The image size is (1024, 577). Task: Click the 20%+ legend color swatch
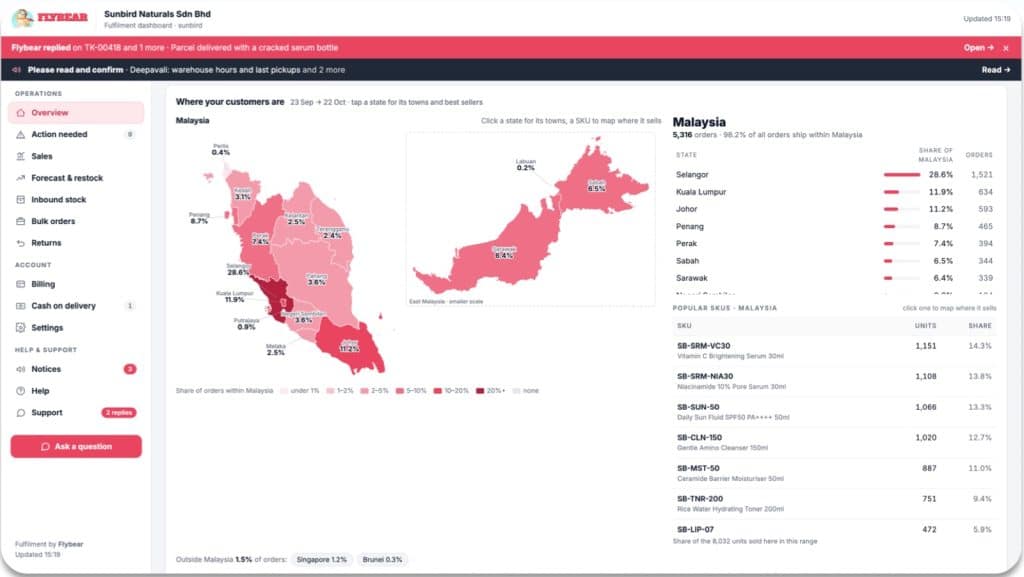point(480,391)
